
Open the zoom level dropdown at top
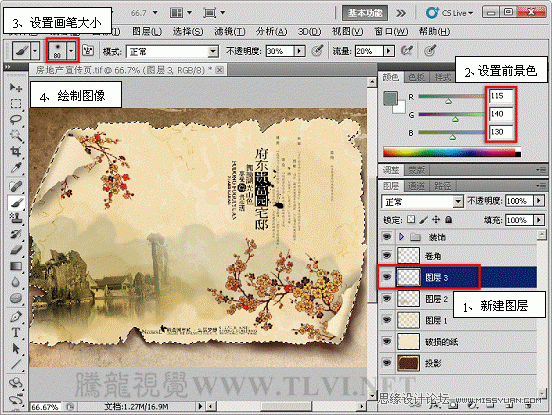155,13
